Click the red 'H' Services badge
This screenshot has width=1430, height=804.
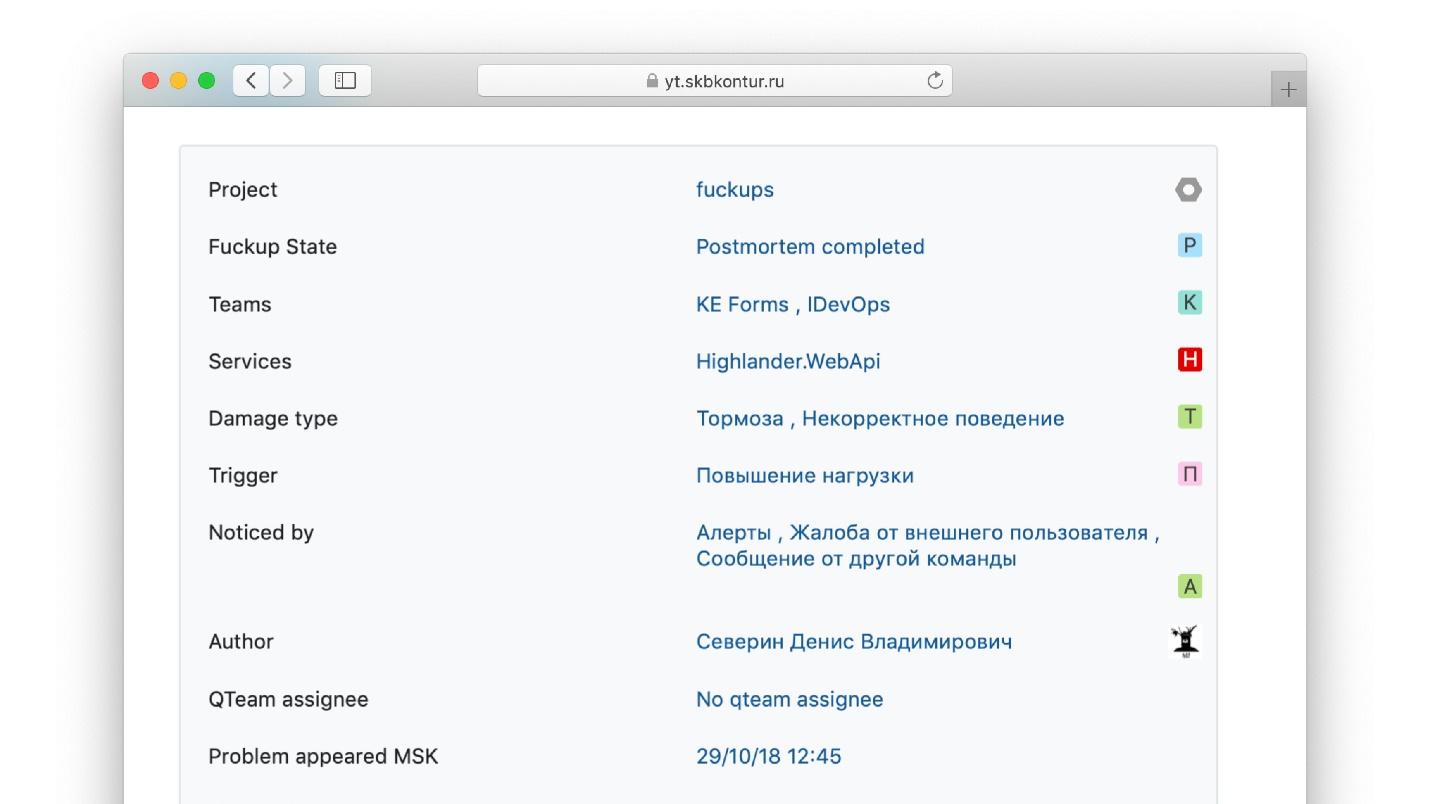point(1189,360)
